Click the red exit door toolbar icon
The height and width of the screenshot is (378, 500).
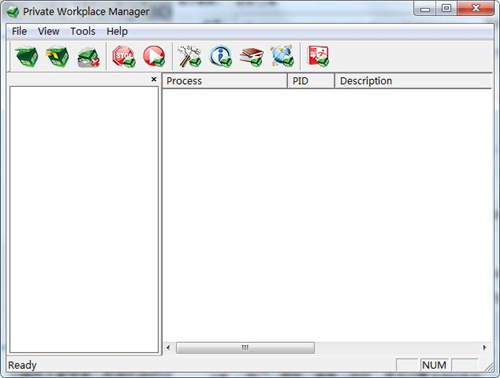318,56
